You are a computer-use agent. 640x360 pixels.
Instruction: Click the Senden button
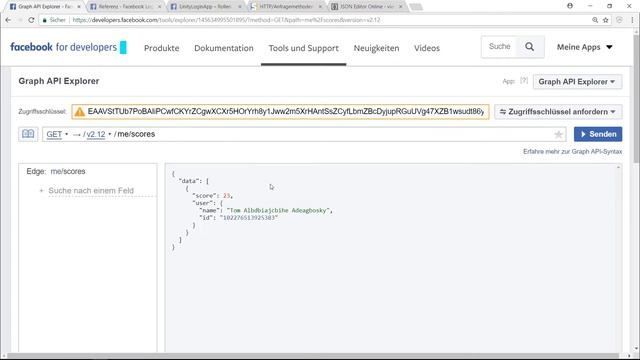(x=598, y=134)
